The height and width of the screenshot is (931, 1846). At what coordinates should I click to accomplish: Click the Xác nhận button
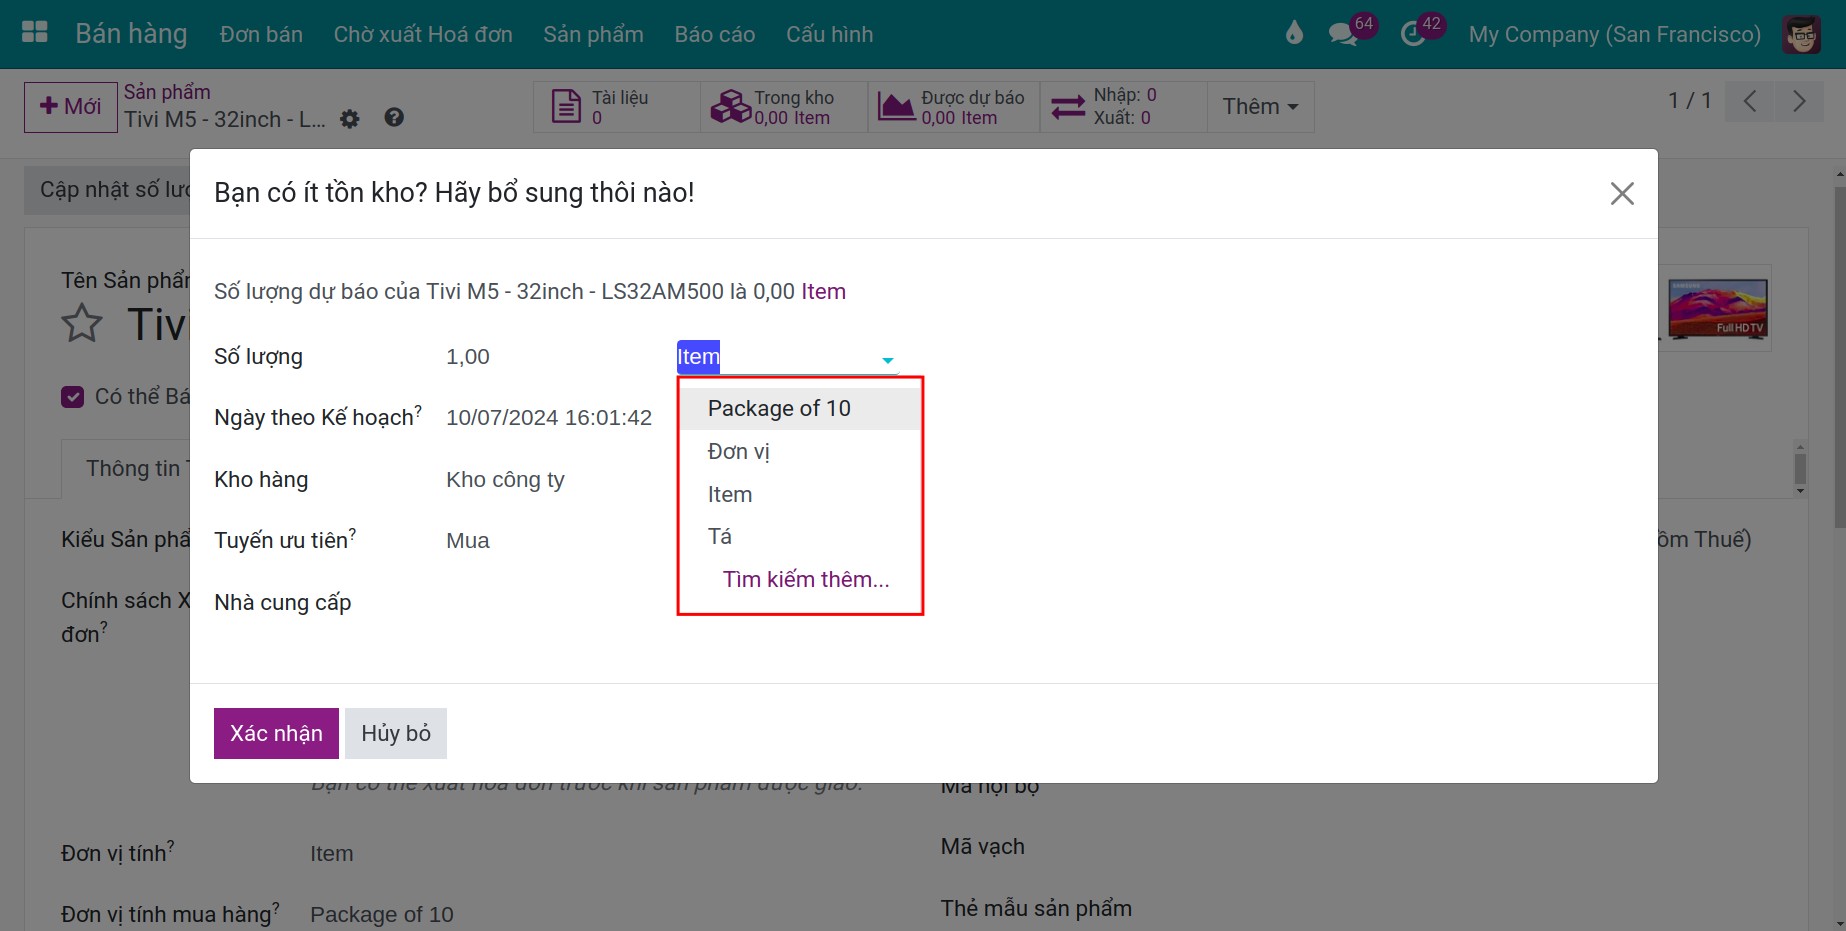coord(276,733)
